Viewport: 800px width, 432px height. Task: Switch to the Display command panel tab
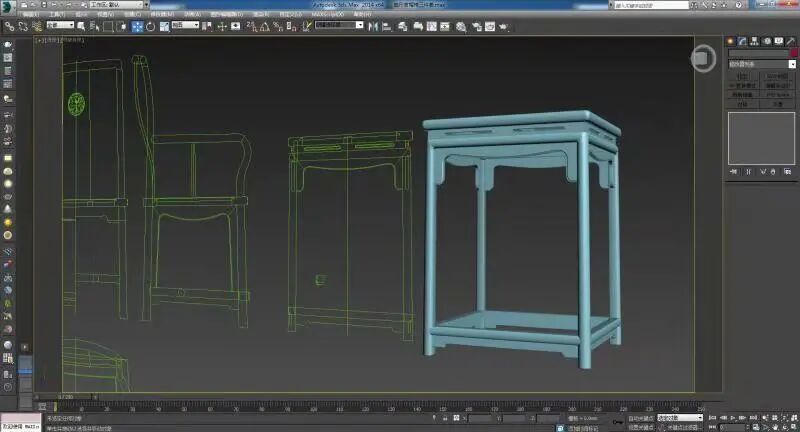tap(779, 41)
